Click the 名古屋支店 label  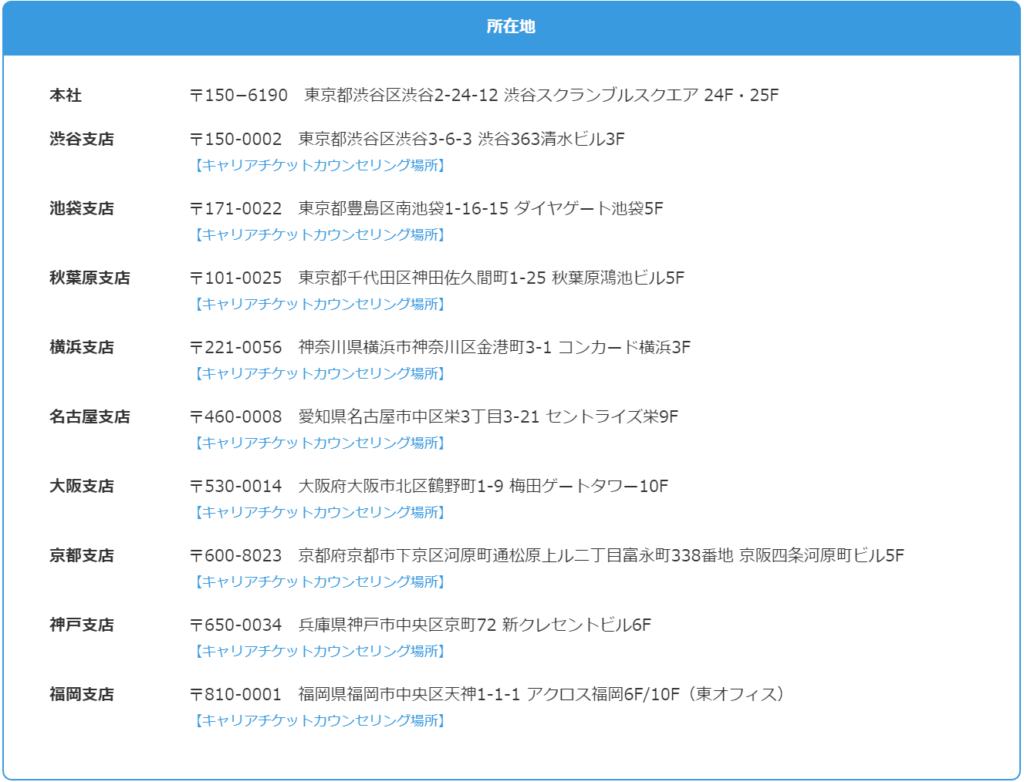click(89, 417)
